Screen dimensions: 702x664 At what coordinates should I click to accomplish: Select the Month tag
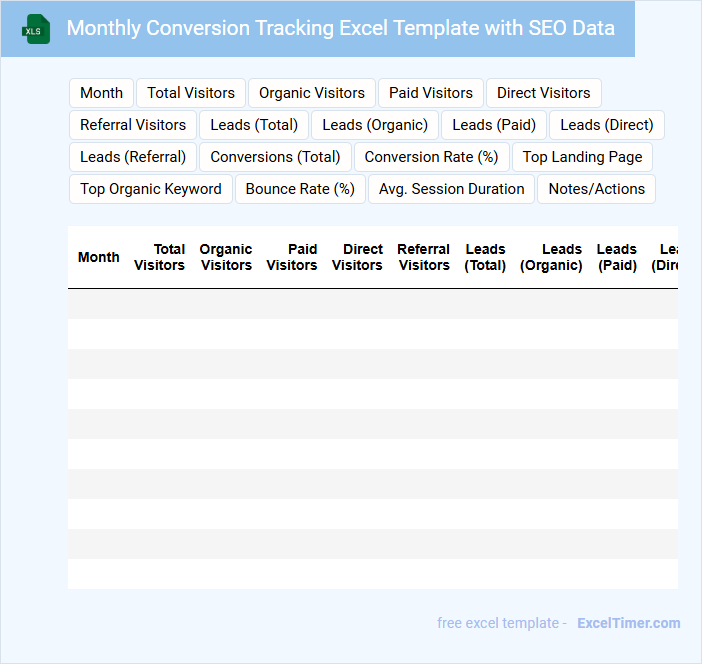[x=101, y=93]
